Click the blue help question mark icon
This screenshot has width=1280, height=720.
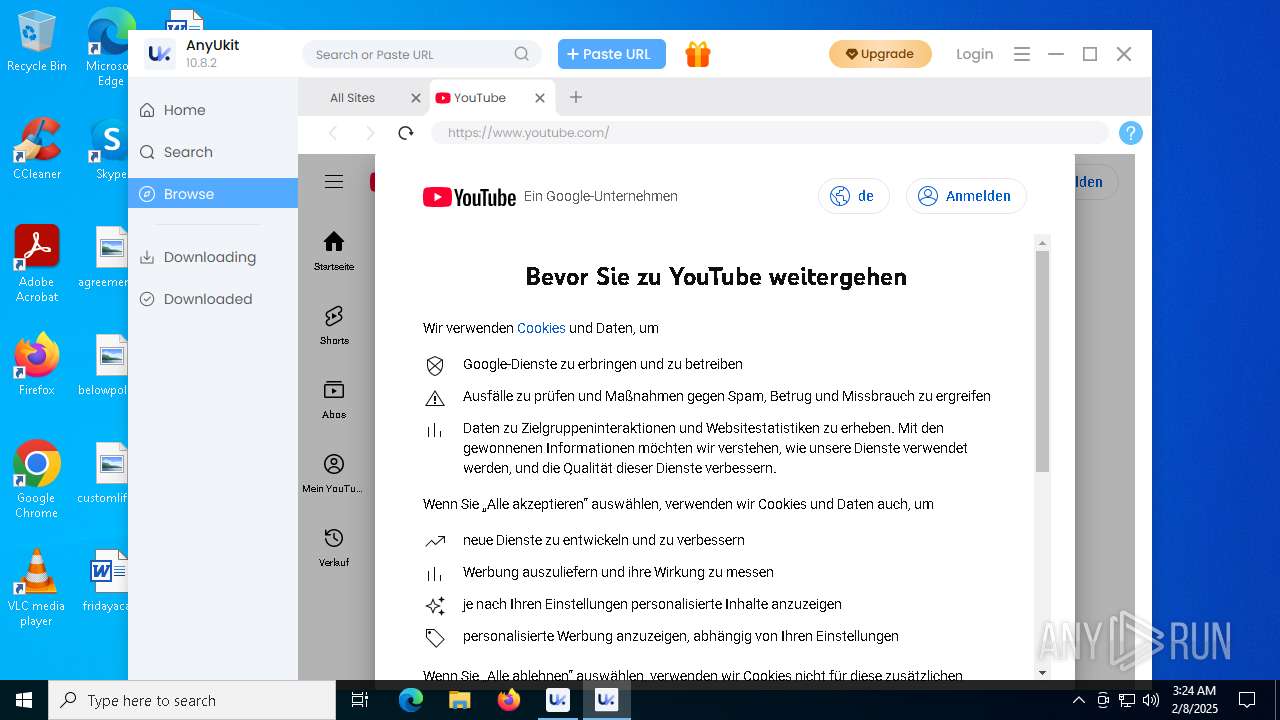(1130, 133)
